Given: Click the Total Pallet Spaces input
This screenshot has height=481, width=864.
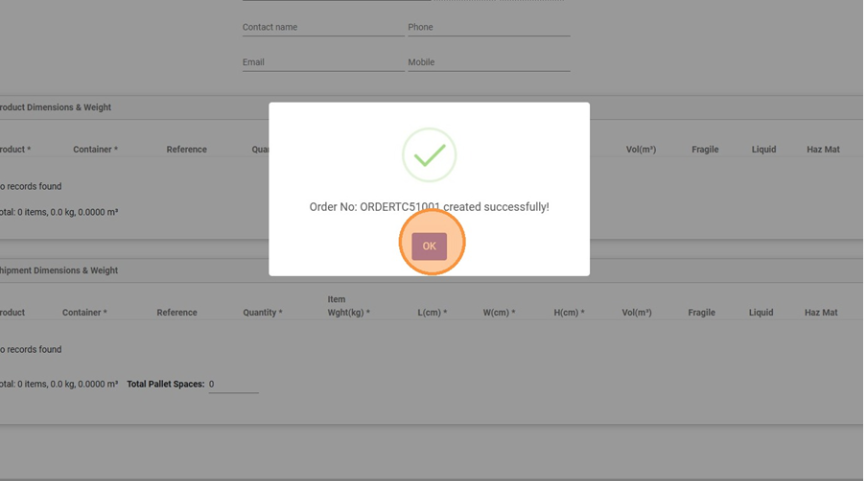Looking at the screenshot, I should pos(233,384).
